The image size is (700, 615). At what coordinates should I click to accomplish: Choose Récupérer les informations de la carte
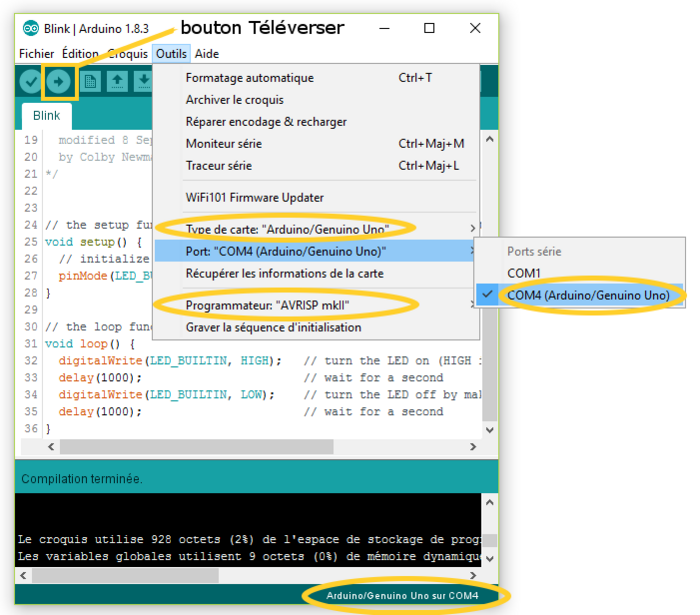point(316,274)
